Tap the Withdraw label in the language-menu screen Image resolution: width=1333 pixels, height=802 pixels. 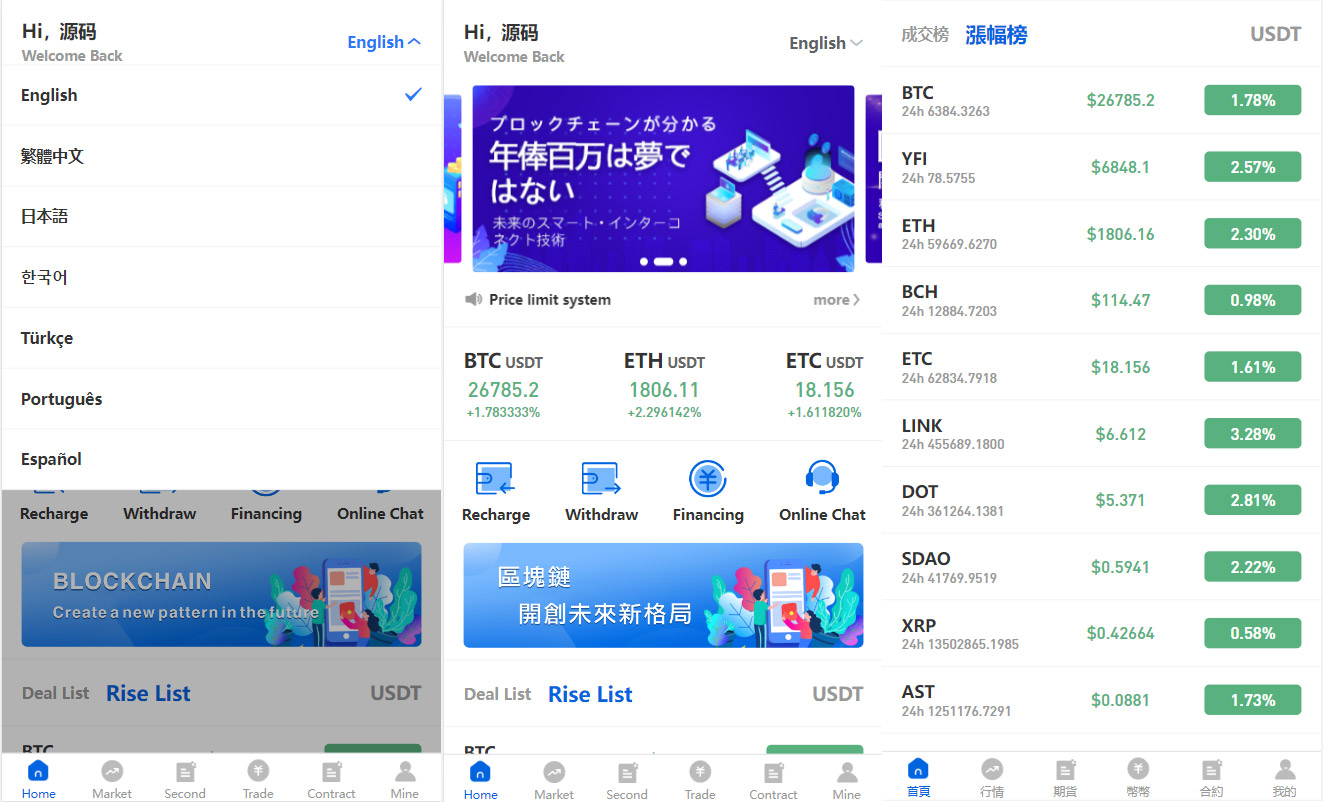click(160, 514)
